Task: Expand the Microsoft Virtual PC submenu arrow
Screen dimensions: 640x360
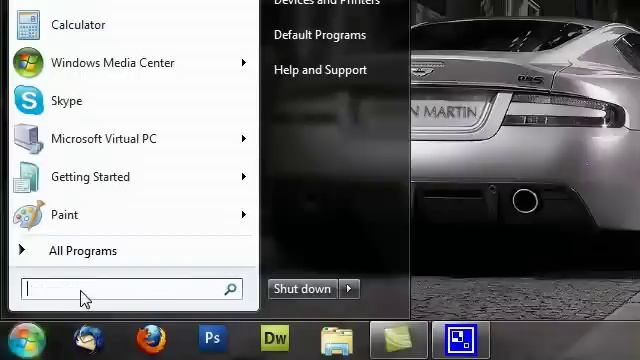Action: pyautogui.click(x=244, y=139)
